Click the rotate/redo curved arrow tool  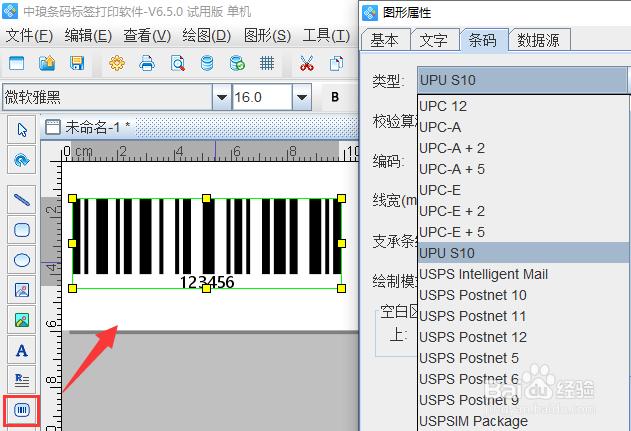pyautogui.click(x=22, y=160)
